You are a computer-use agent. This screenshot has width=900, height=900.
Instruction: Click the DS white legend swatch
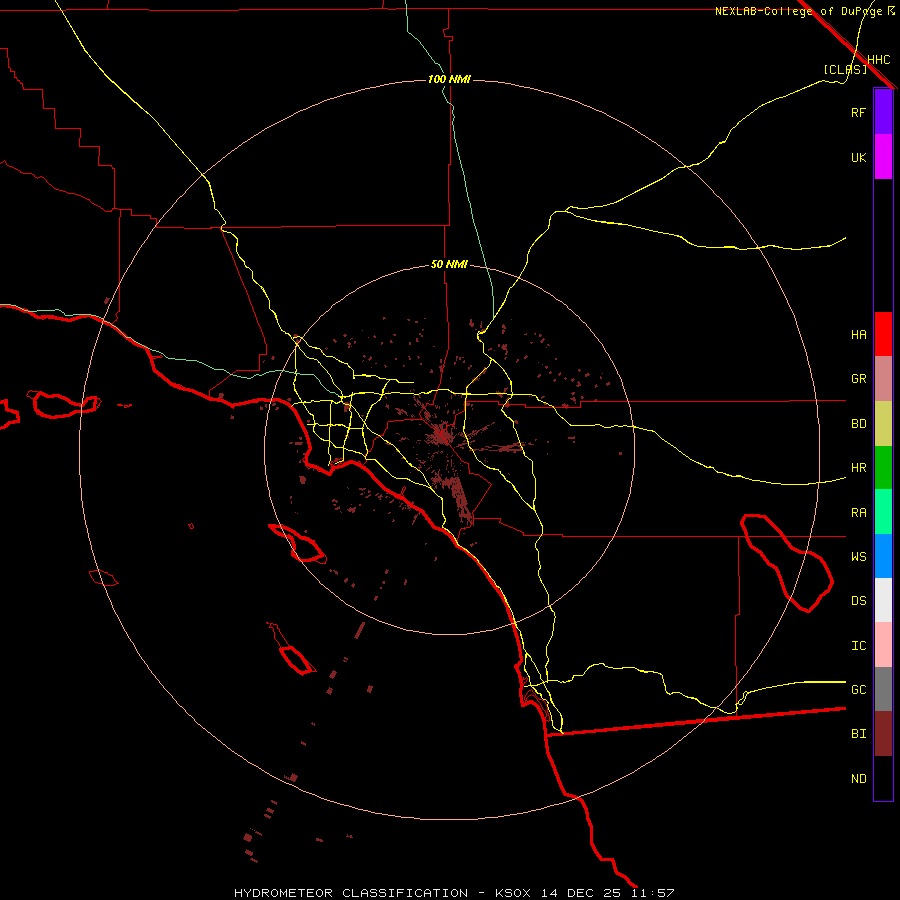point(883,600)
